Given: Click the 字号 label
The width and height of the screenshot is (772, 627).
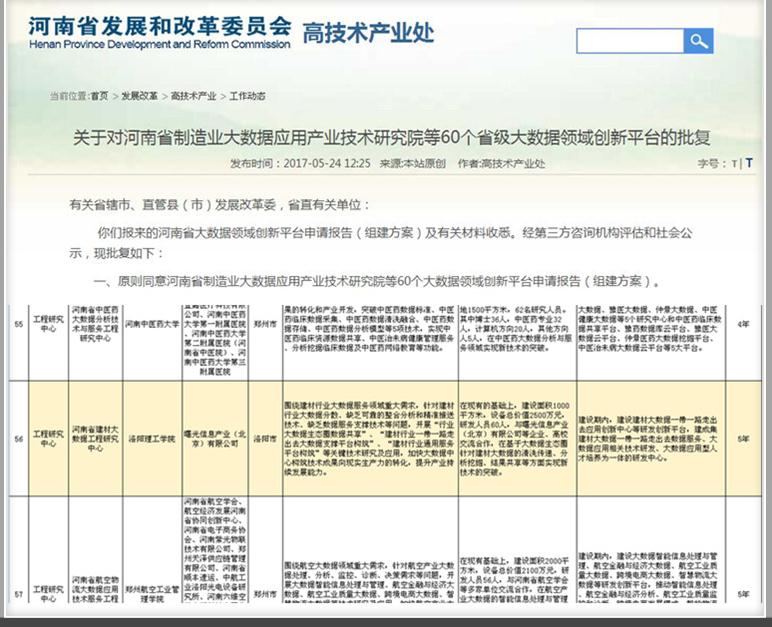Looking at the screenshot, I should (x=711, y=164).
